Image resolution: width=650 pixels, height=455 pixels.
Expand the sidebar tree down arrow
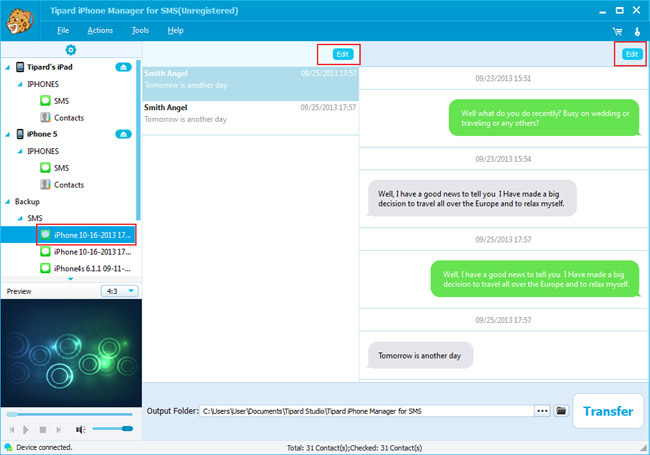tap(70, 279)
